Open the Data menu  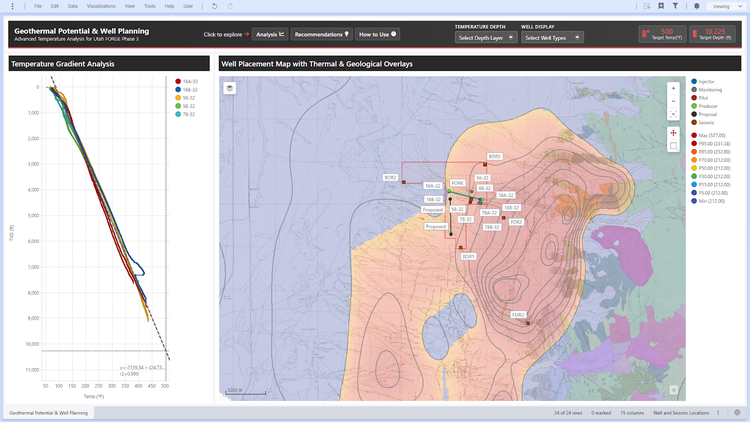(72, 6)
